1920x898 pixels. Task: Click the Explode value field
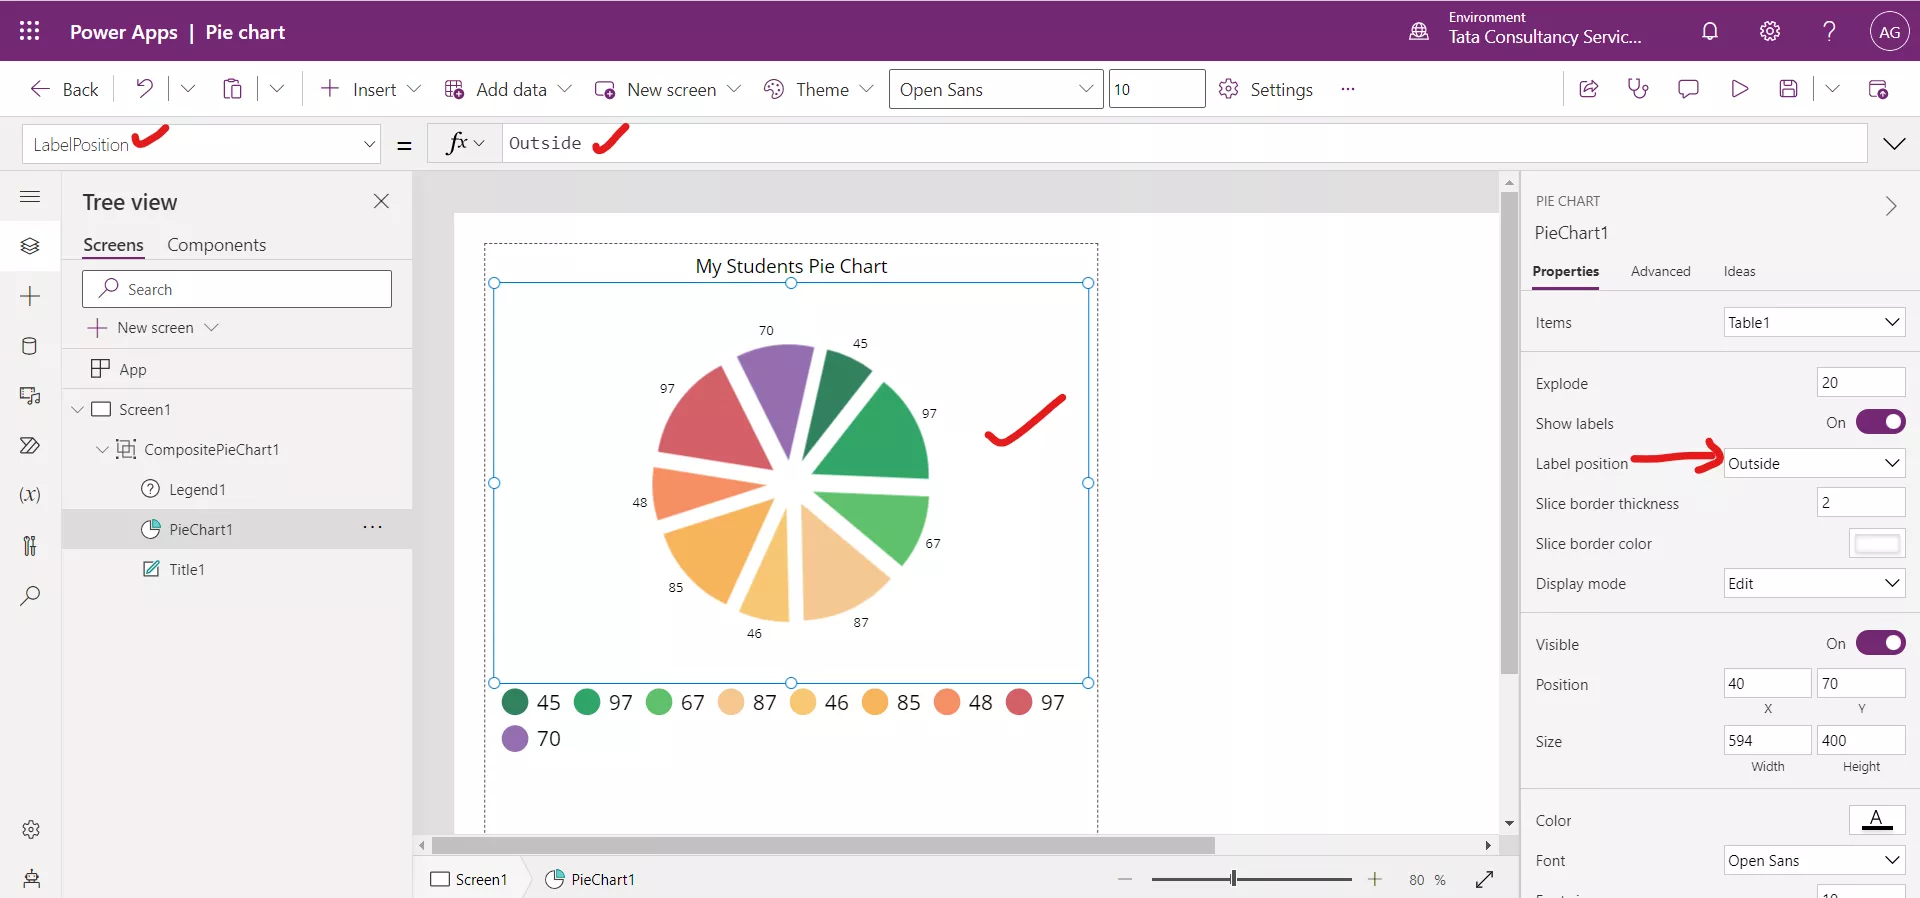coord(1861,382)
